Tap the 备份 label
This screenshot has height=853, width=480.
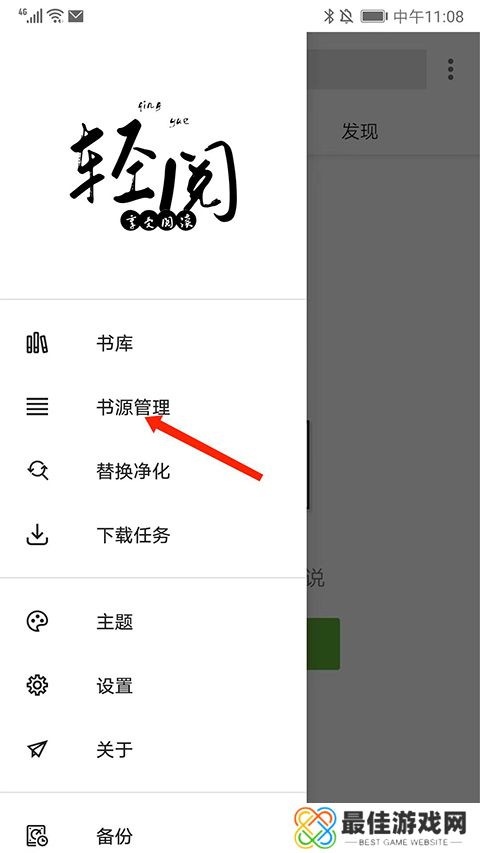[x=115, y=835]
